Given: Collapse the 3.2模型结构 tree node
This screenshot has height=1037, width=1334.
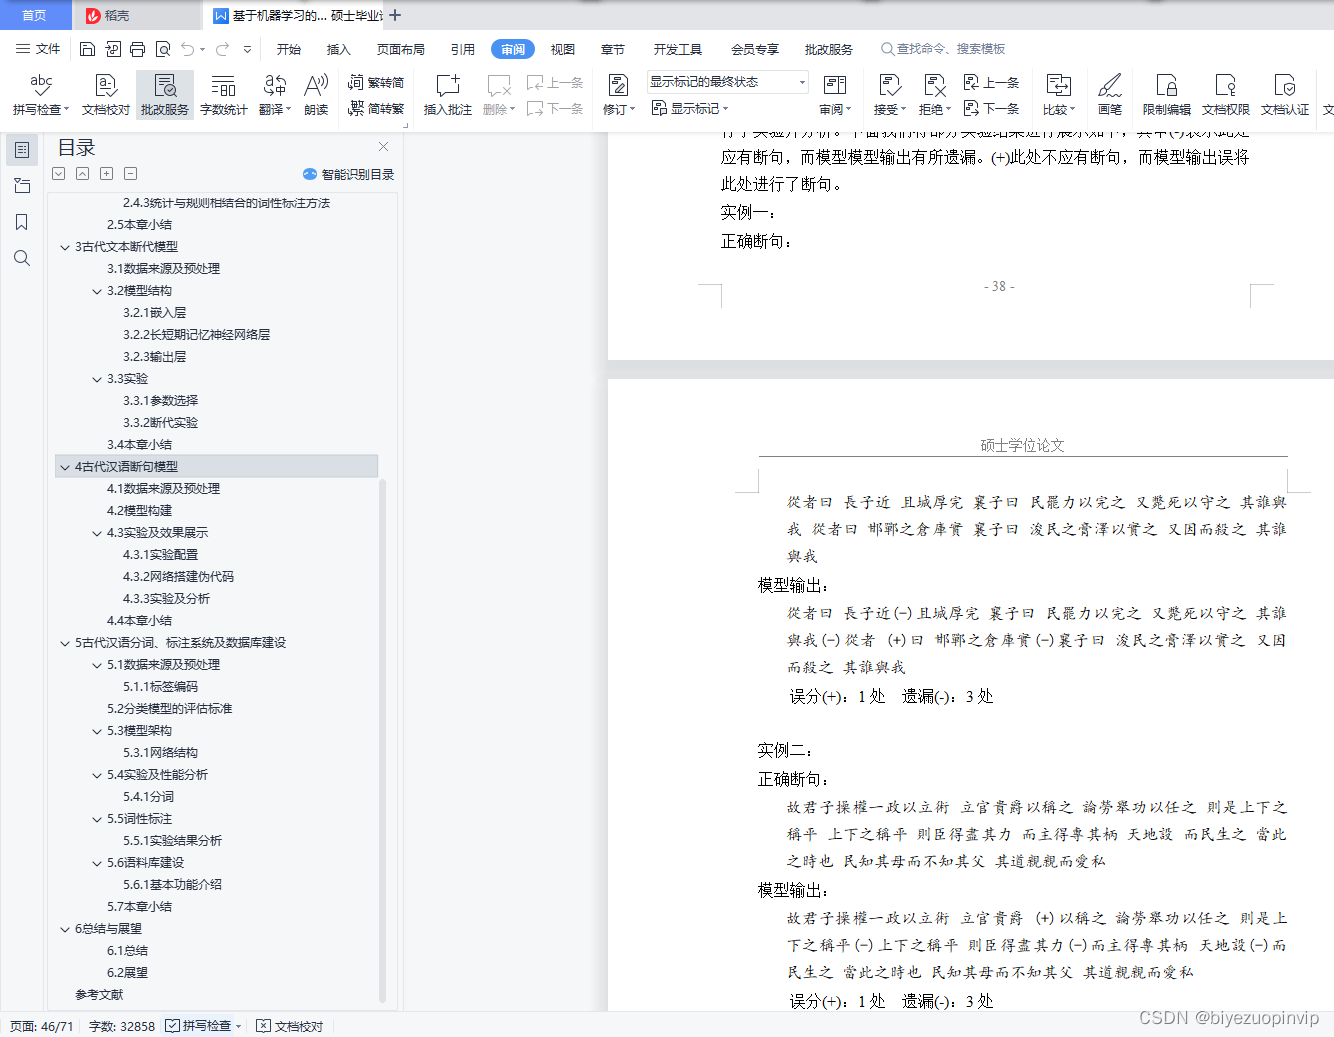Looking at the screenshot, I should (97, 291).
